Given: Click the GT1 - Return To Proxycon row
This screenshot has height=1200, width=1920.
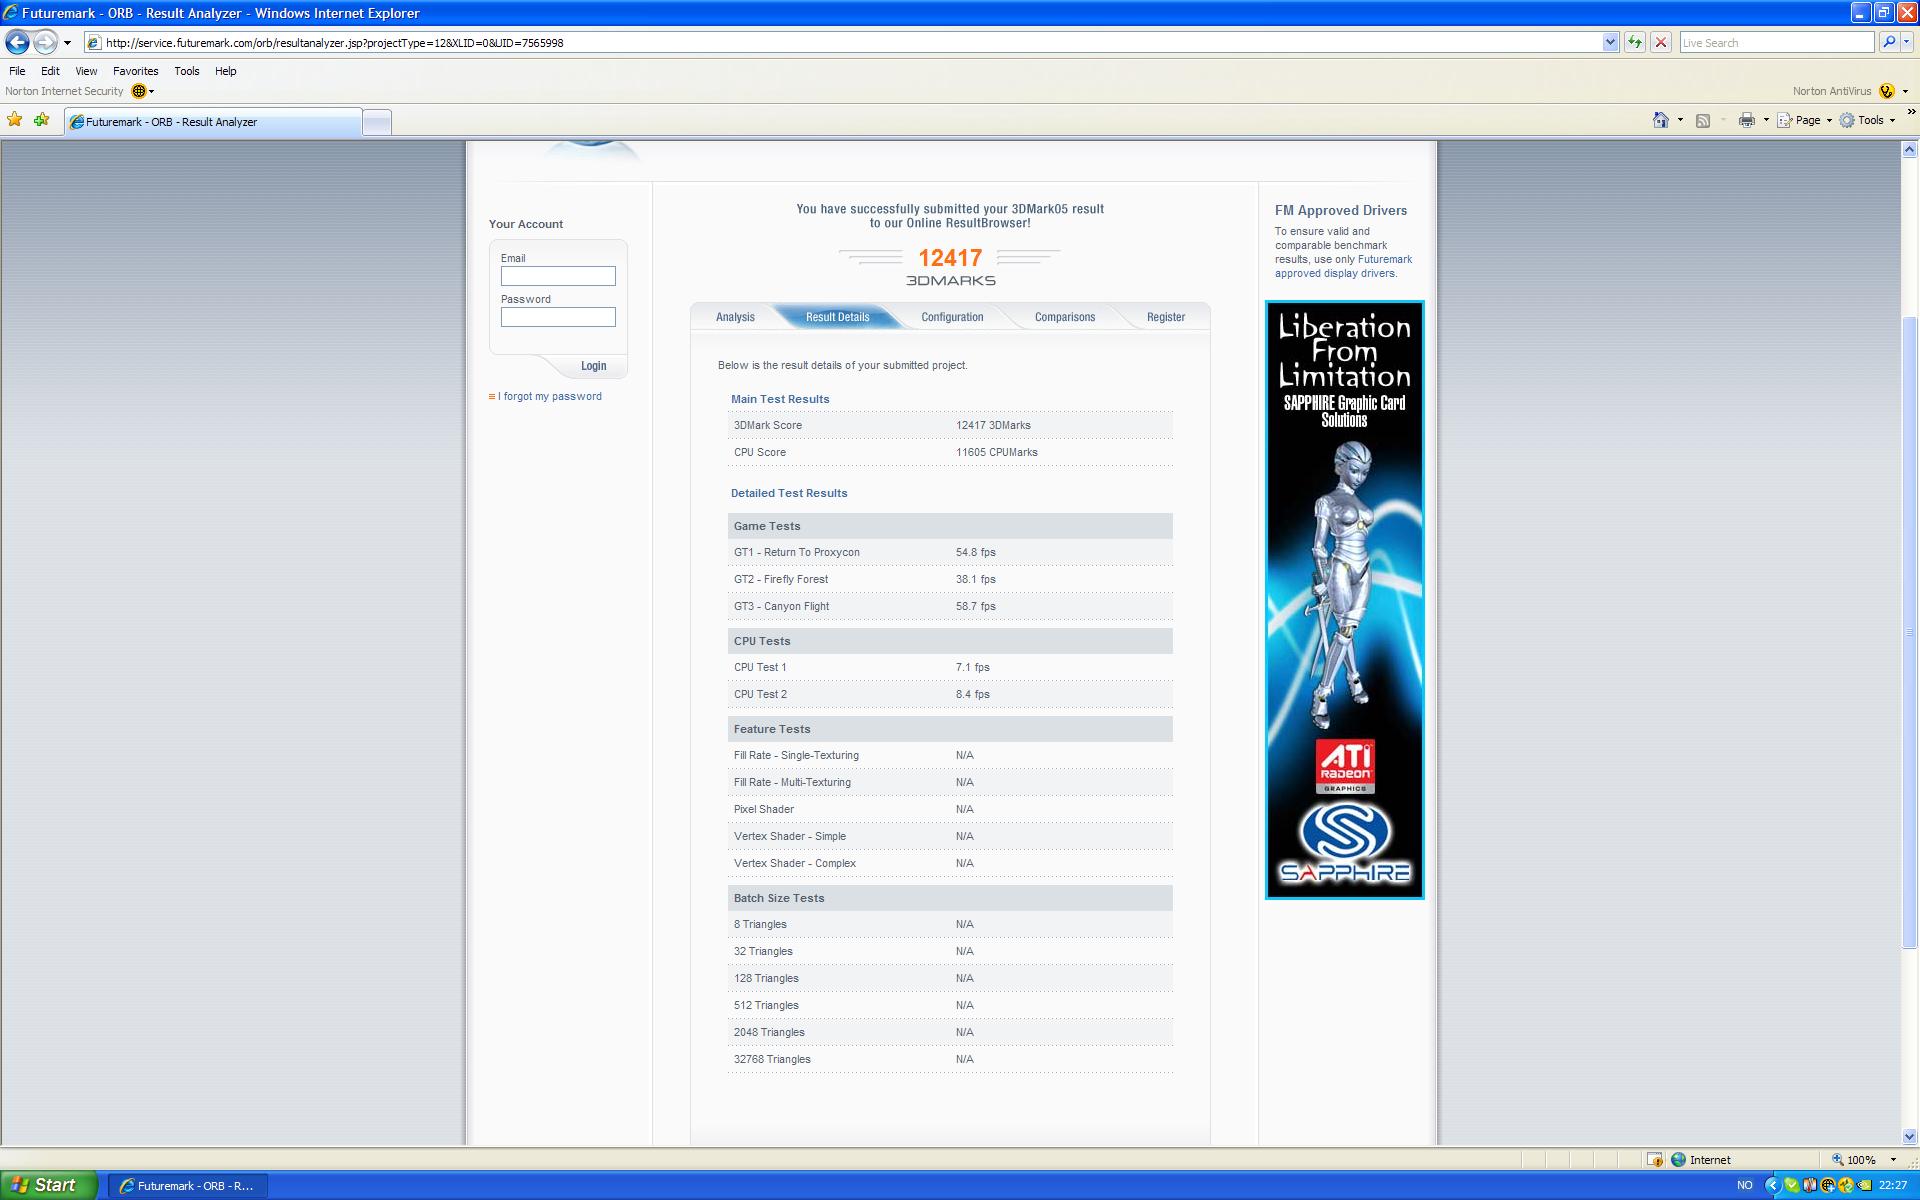Looking at the screenshot, I should point(950,552).
